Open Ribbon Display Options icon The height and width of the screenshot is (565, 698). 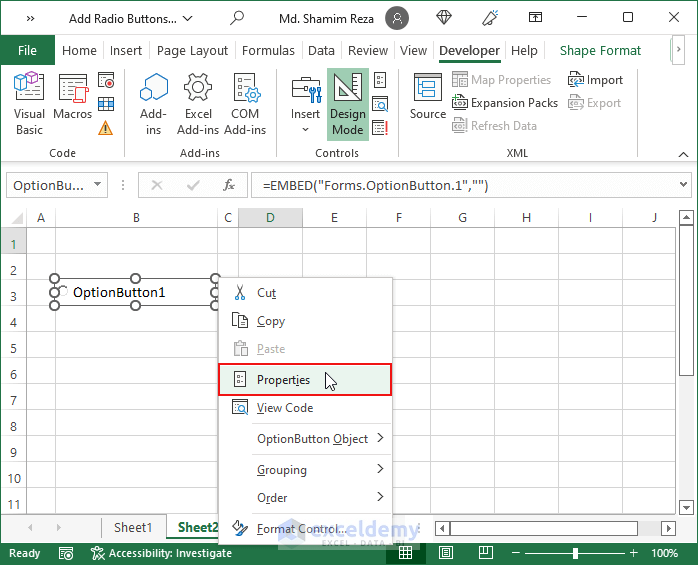(x=535, y=17)
